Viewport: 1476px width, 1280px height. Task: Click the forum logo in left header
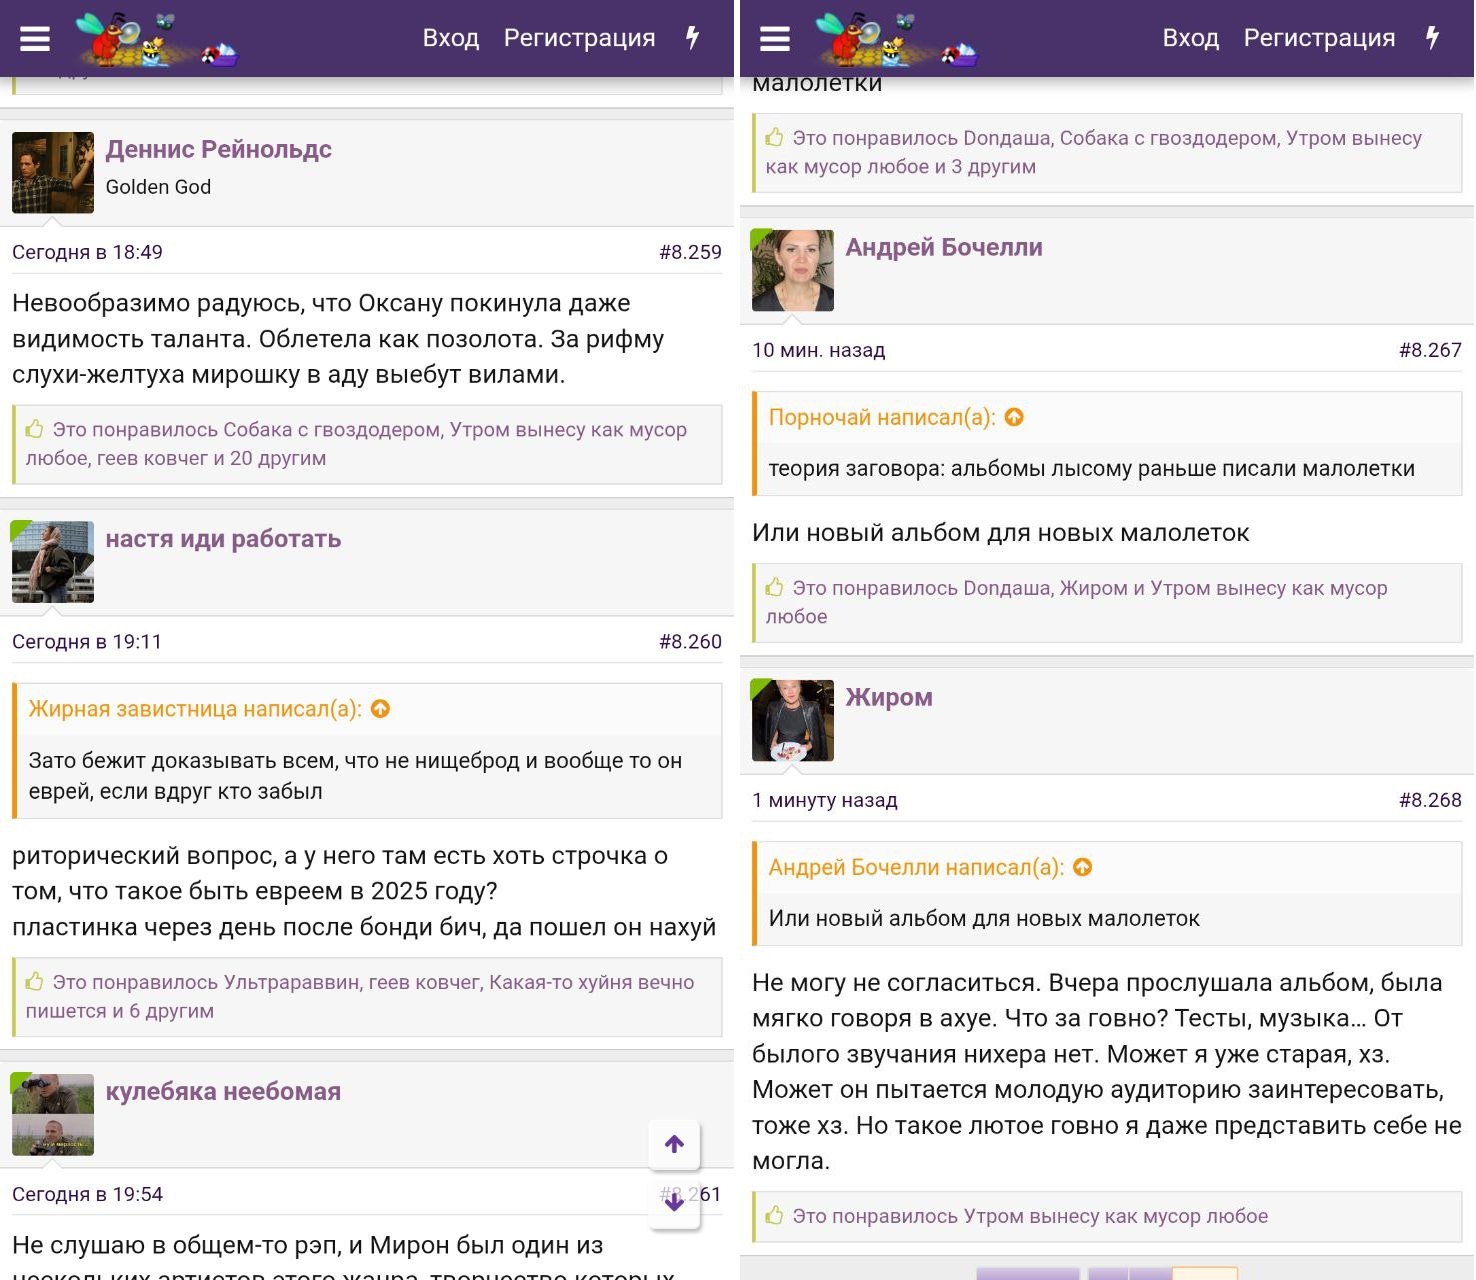coord(157,40)
